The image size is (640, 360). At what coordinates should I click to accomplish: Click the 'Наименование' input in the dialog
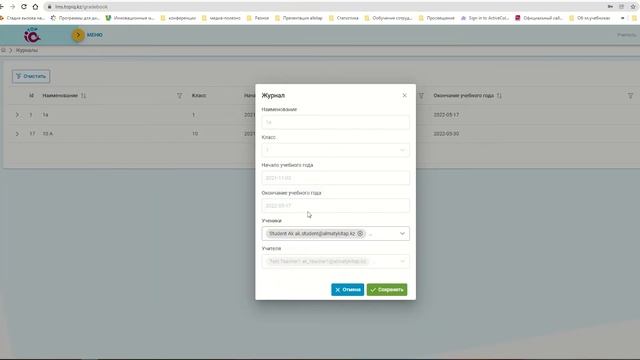(x=336, y=122)
